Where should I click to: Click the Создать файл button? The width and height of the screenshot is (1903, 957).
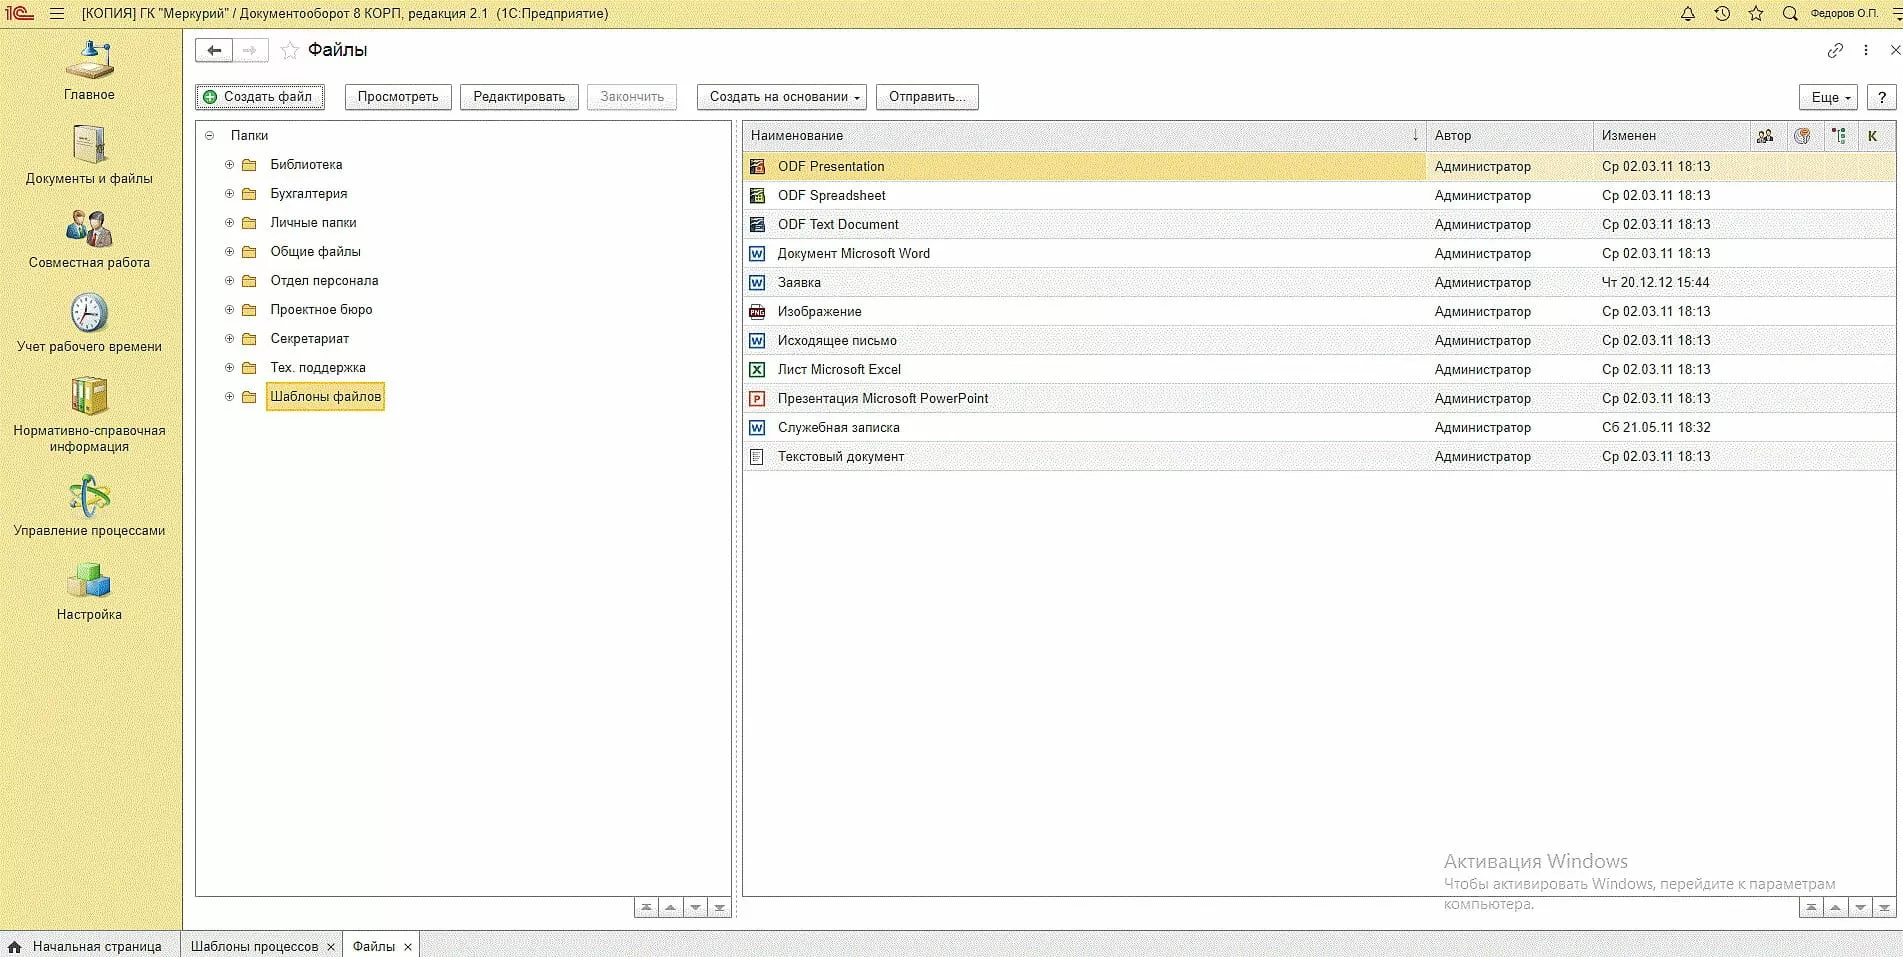260,97
